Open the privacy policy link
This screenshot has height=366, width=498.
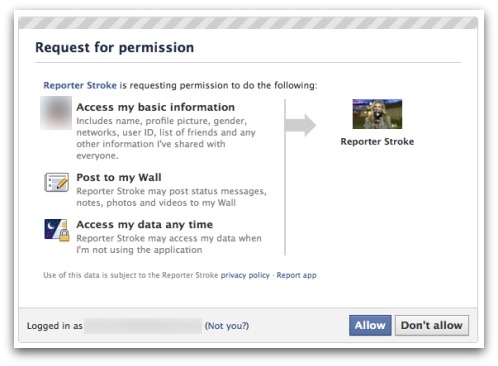point(245,275)
